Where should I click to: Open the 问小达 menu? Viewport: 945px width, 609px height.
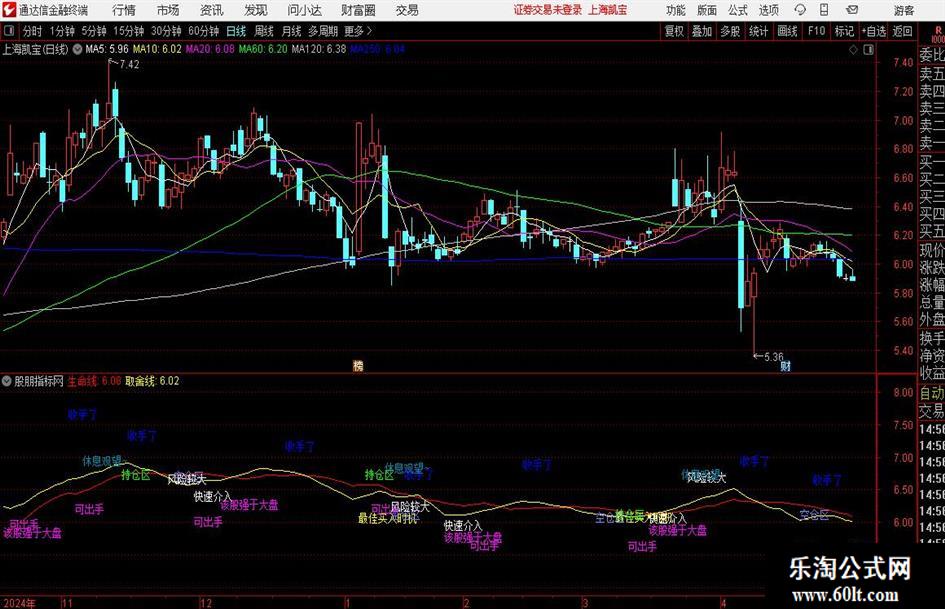pos(304,10)
